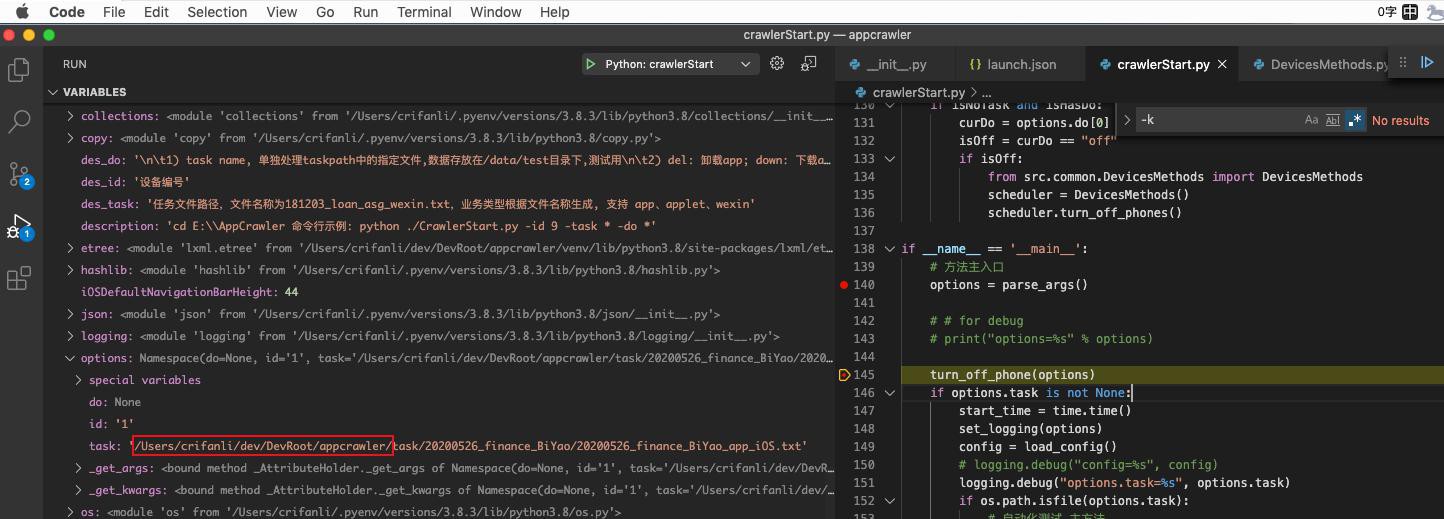Switch to the DevicesMethods.py tab
This screenshot has height=519, width=1444.
(1319, 64)
